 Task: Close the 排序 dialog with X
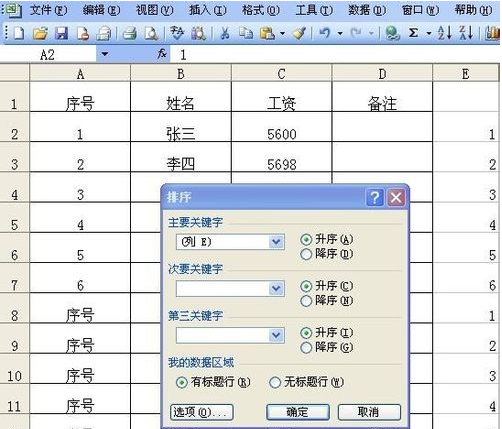coord(396,198)
